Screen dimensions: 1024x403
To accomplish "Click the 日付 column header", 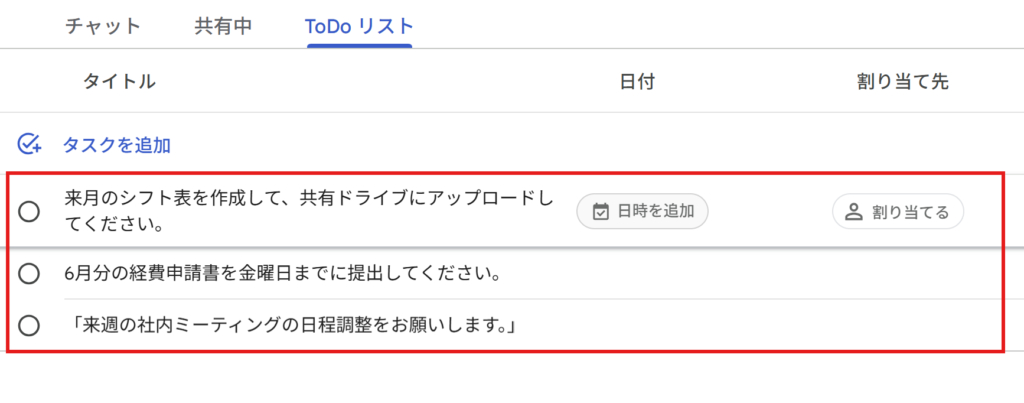I will [637, 82].
